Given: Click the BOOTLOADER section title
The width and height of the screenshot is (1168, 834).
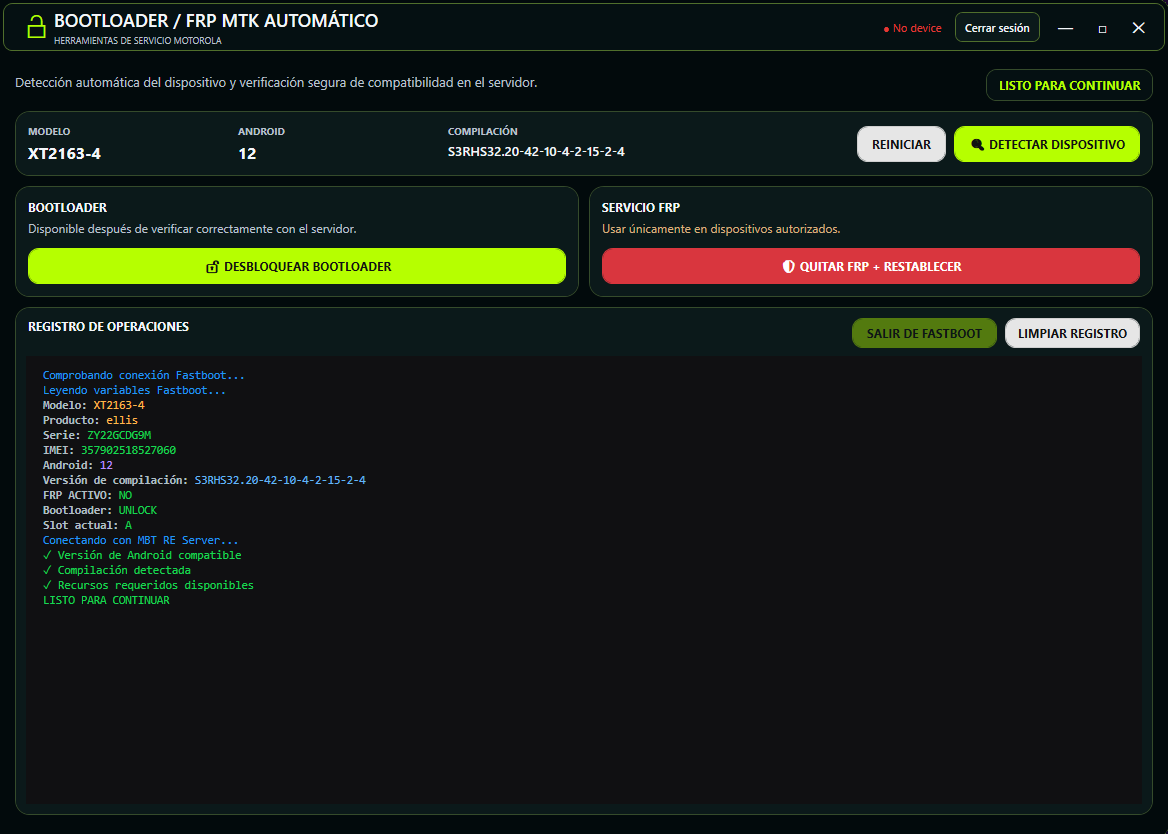Looking at the screenshot, I should [67, 208].
